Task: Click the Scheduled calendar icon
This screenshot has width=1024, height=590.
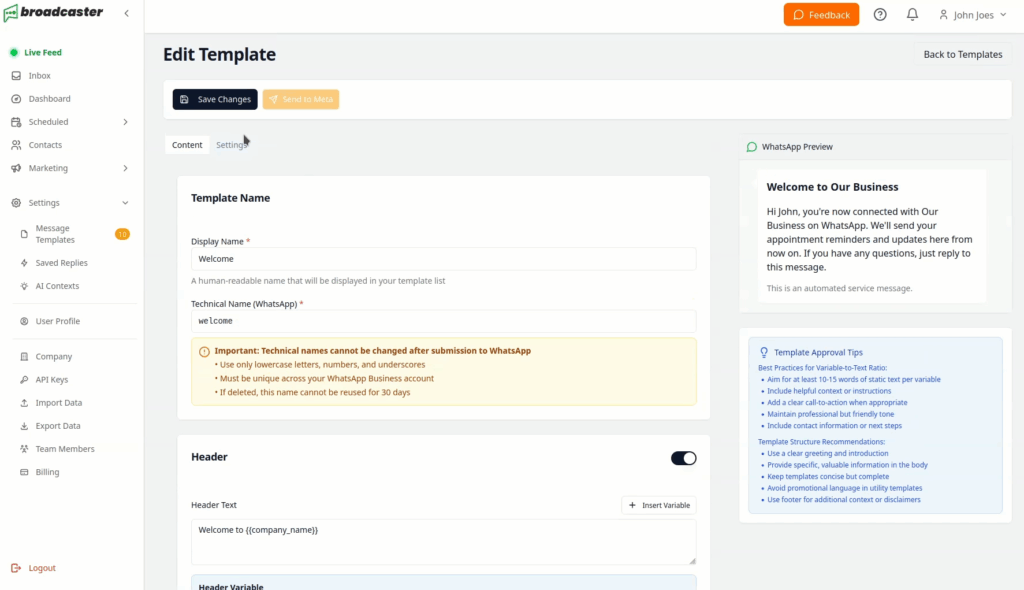Action: click(x=16, y=122)
